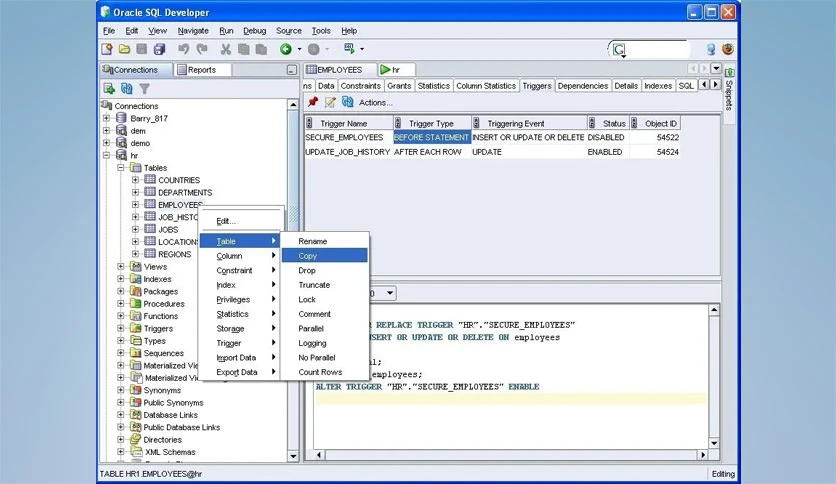
Task: Click the red Freeze View pin
Action: point(312,102)
